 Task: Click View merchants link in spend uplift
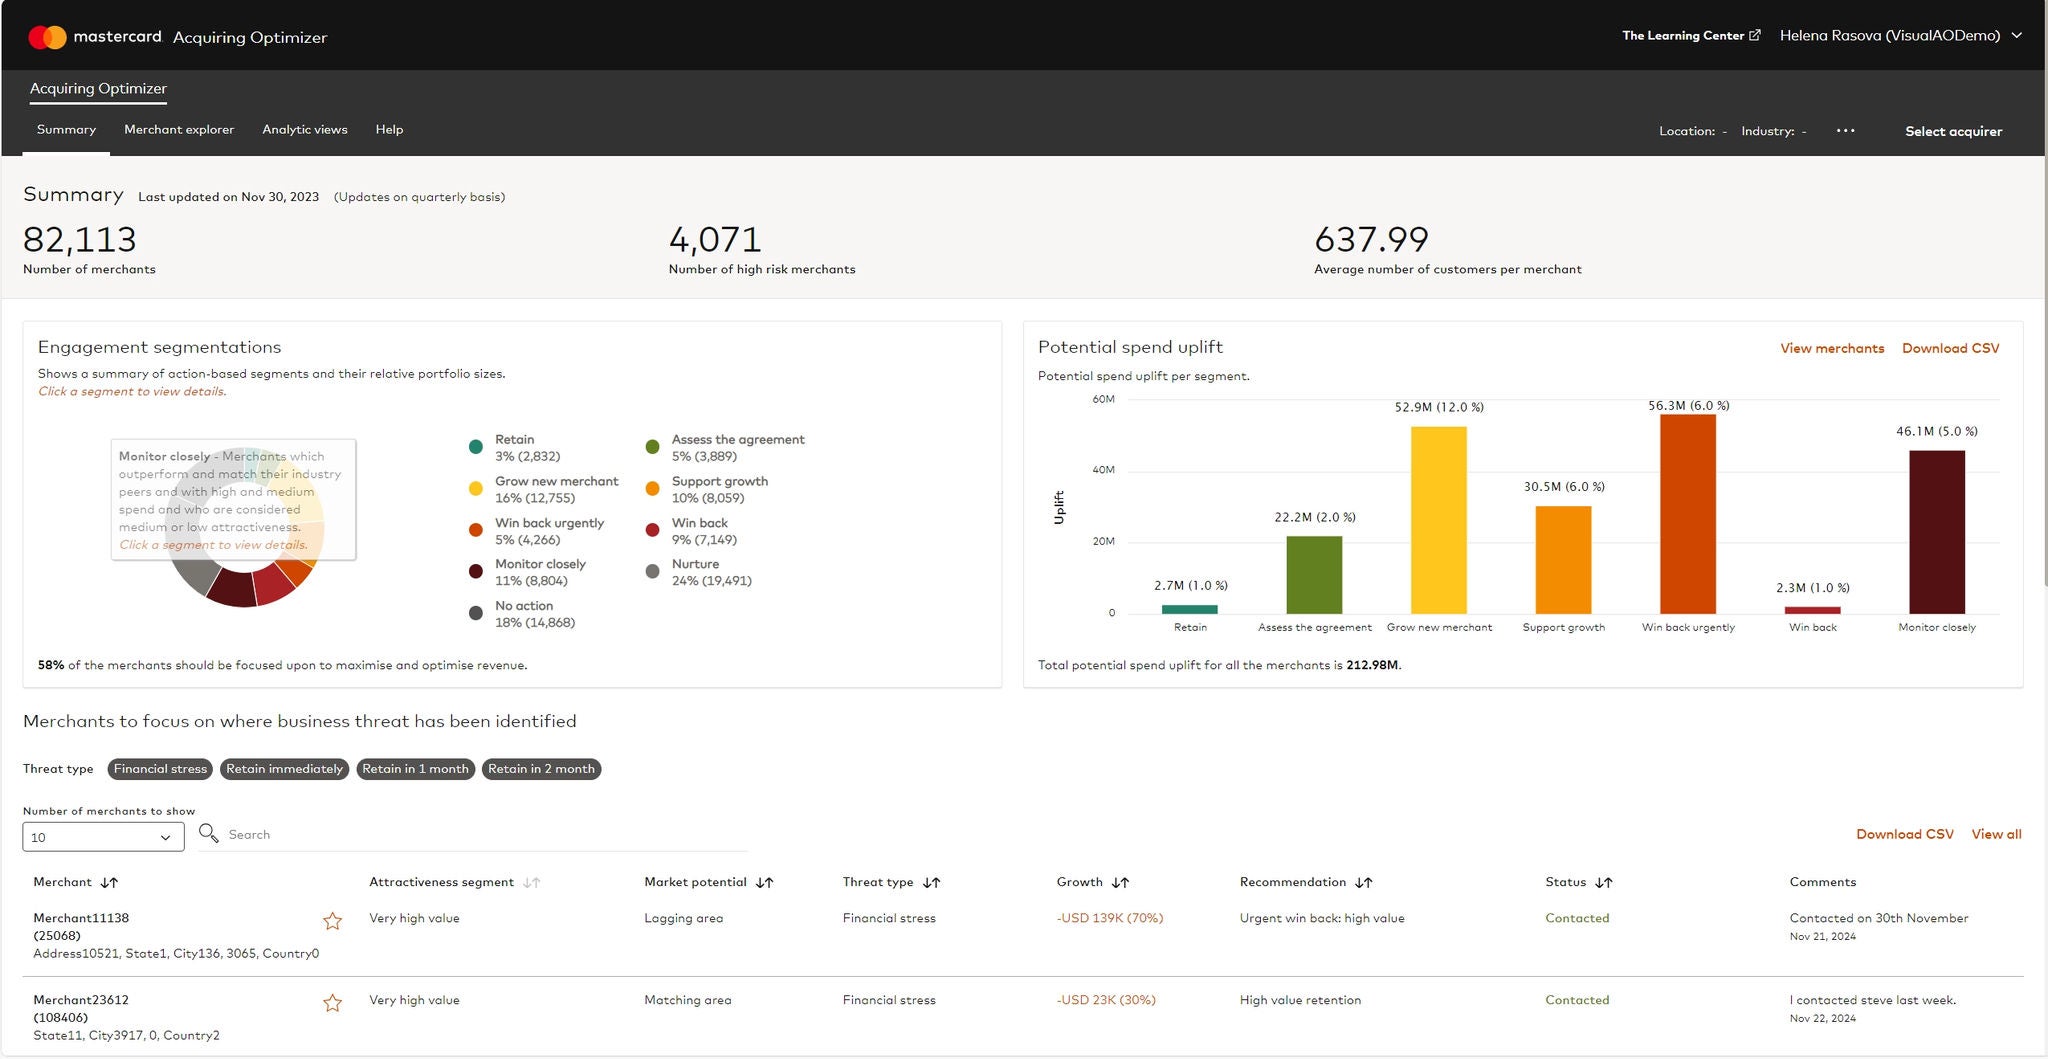(x=1832, y=349)
